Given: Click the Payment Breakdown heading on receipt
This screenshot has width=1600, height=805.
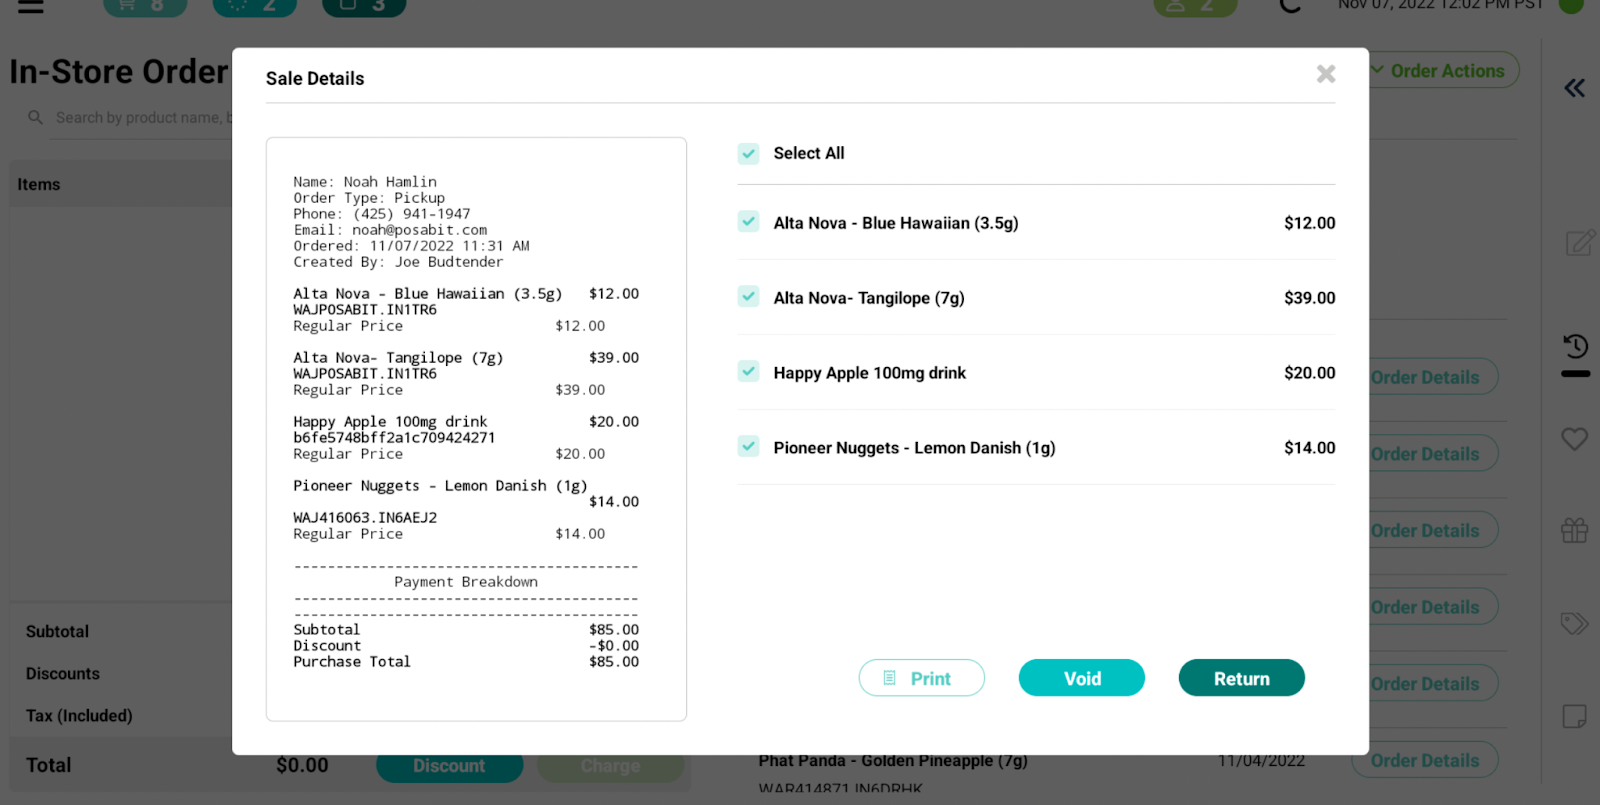Looking at the screenshot, I should coord(466,582).
